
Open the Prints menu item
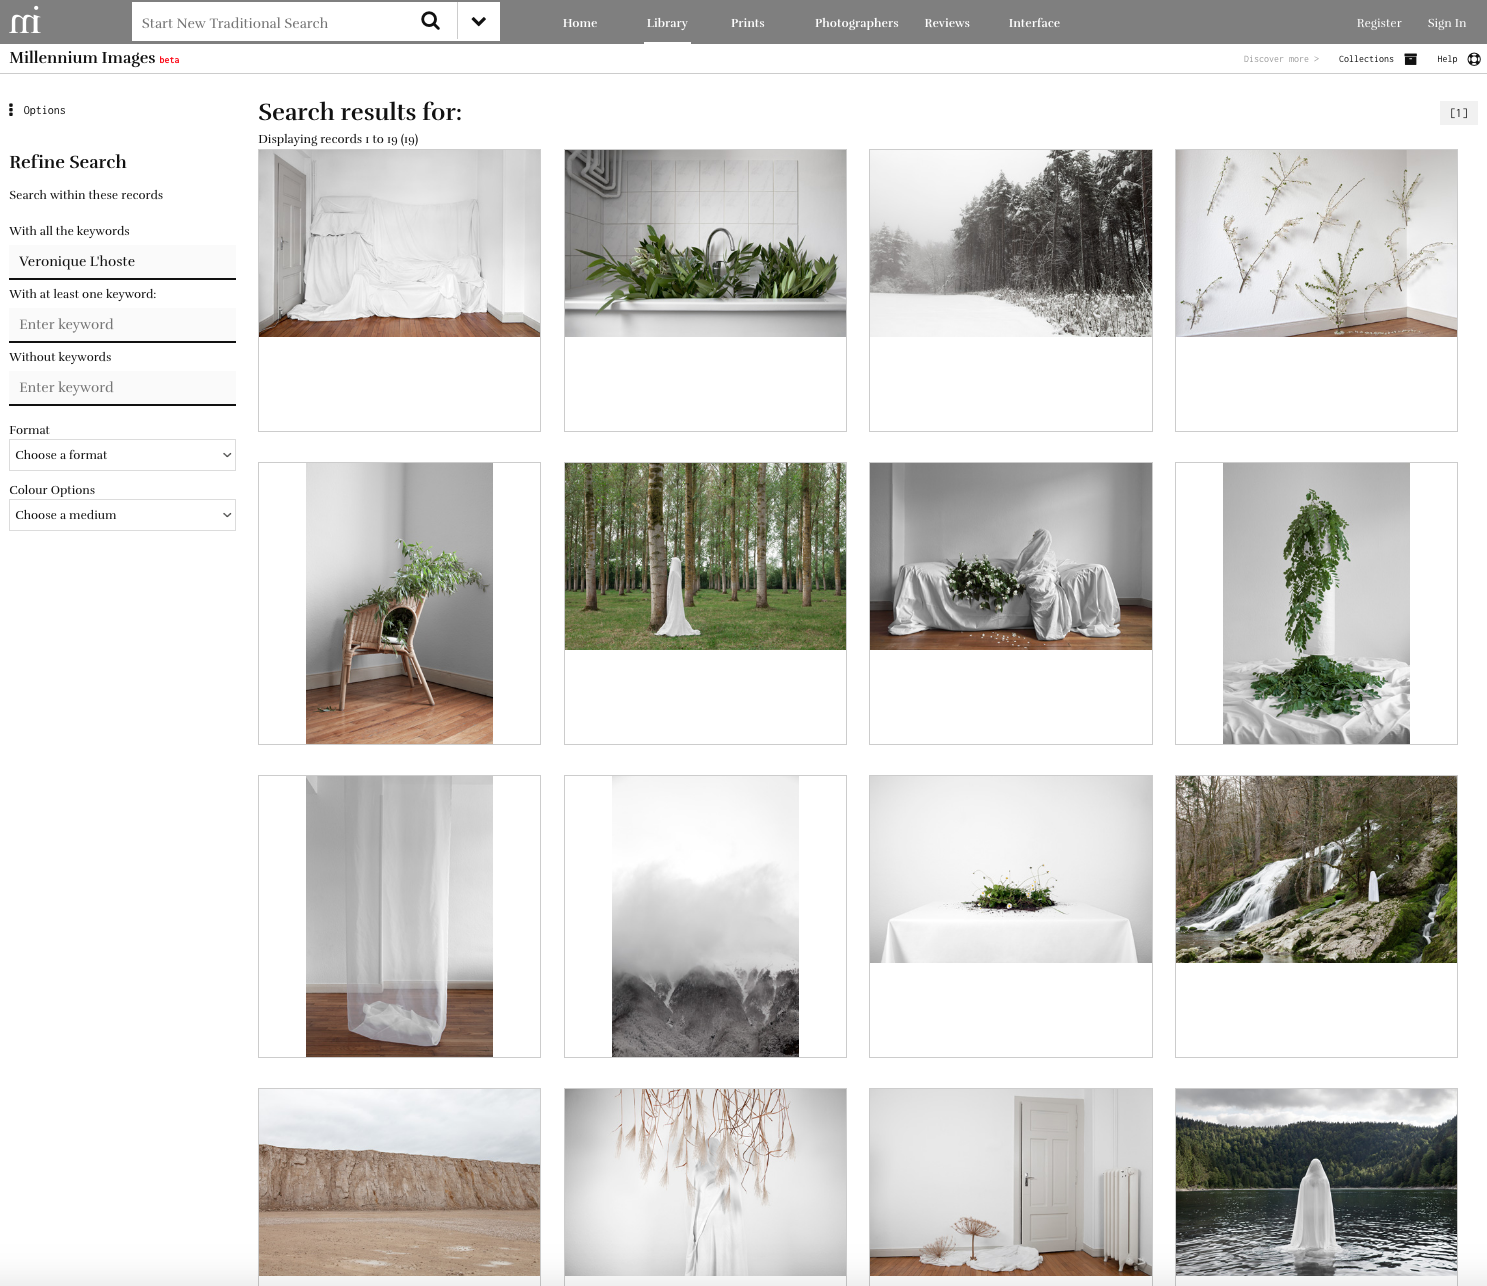pos(747,23)
